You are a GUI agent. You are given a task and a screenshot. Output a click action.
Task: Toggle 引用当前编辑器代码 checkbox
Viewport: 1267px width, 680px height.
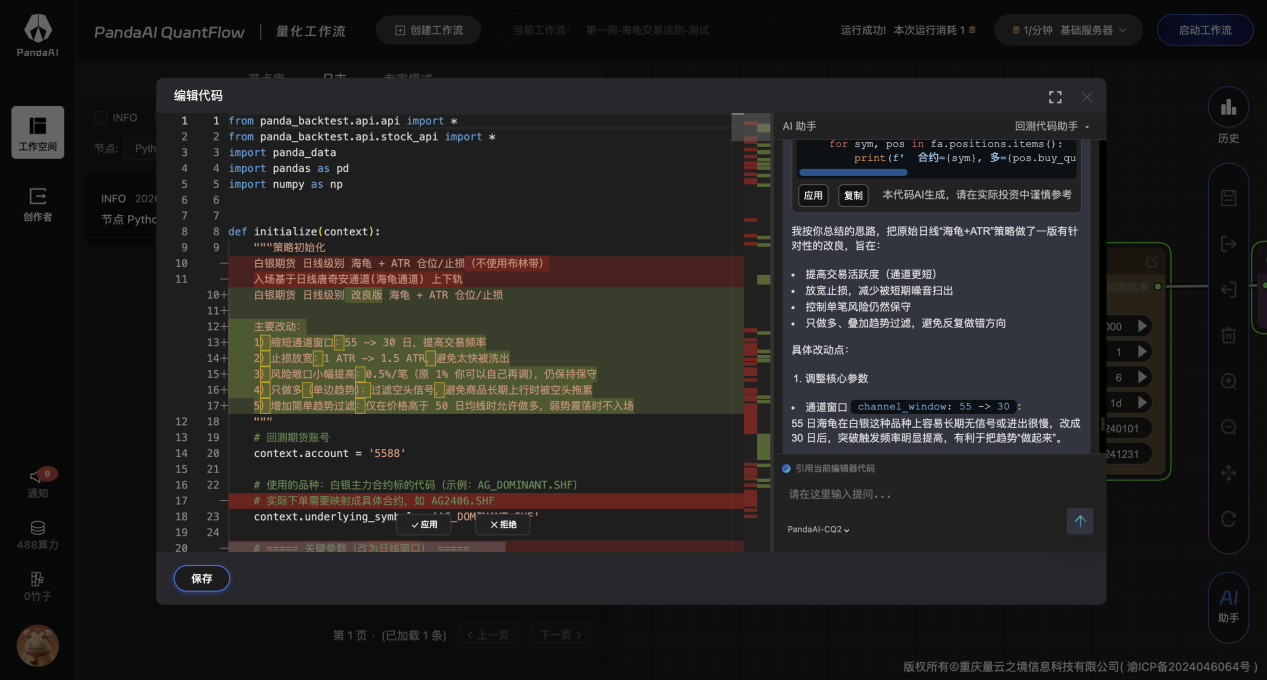tap(787, 468)
